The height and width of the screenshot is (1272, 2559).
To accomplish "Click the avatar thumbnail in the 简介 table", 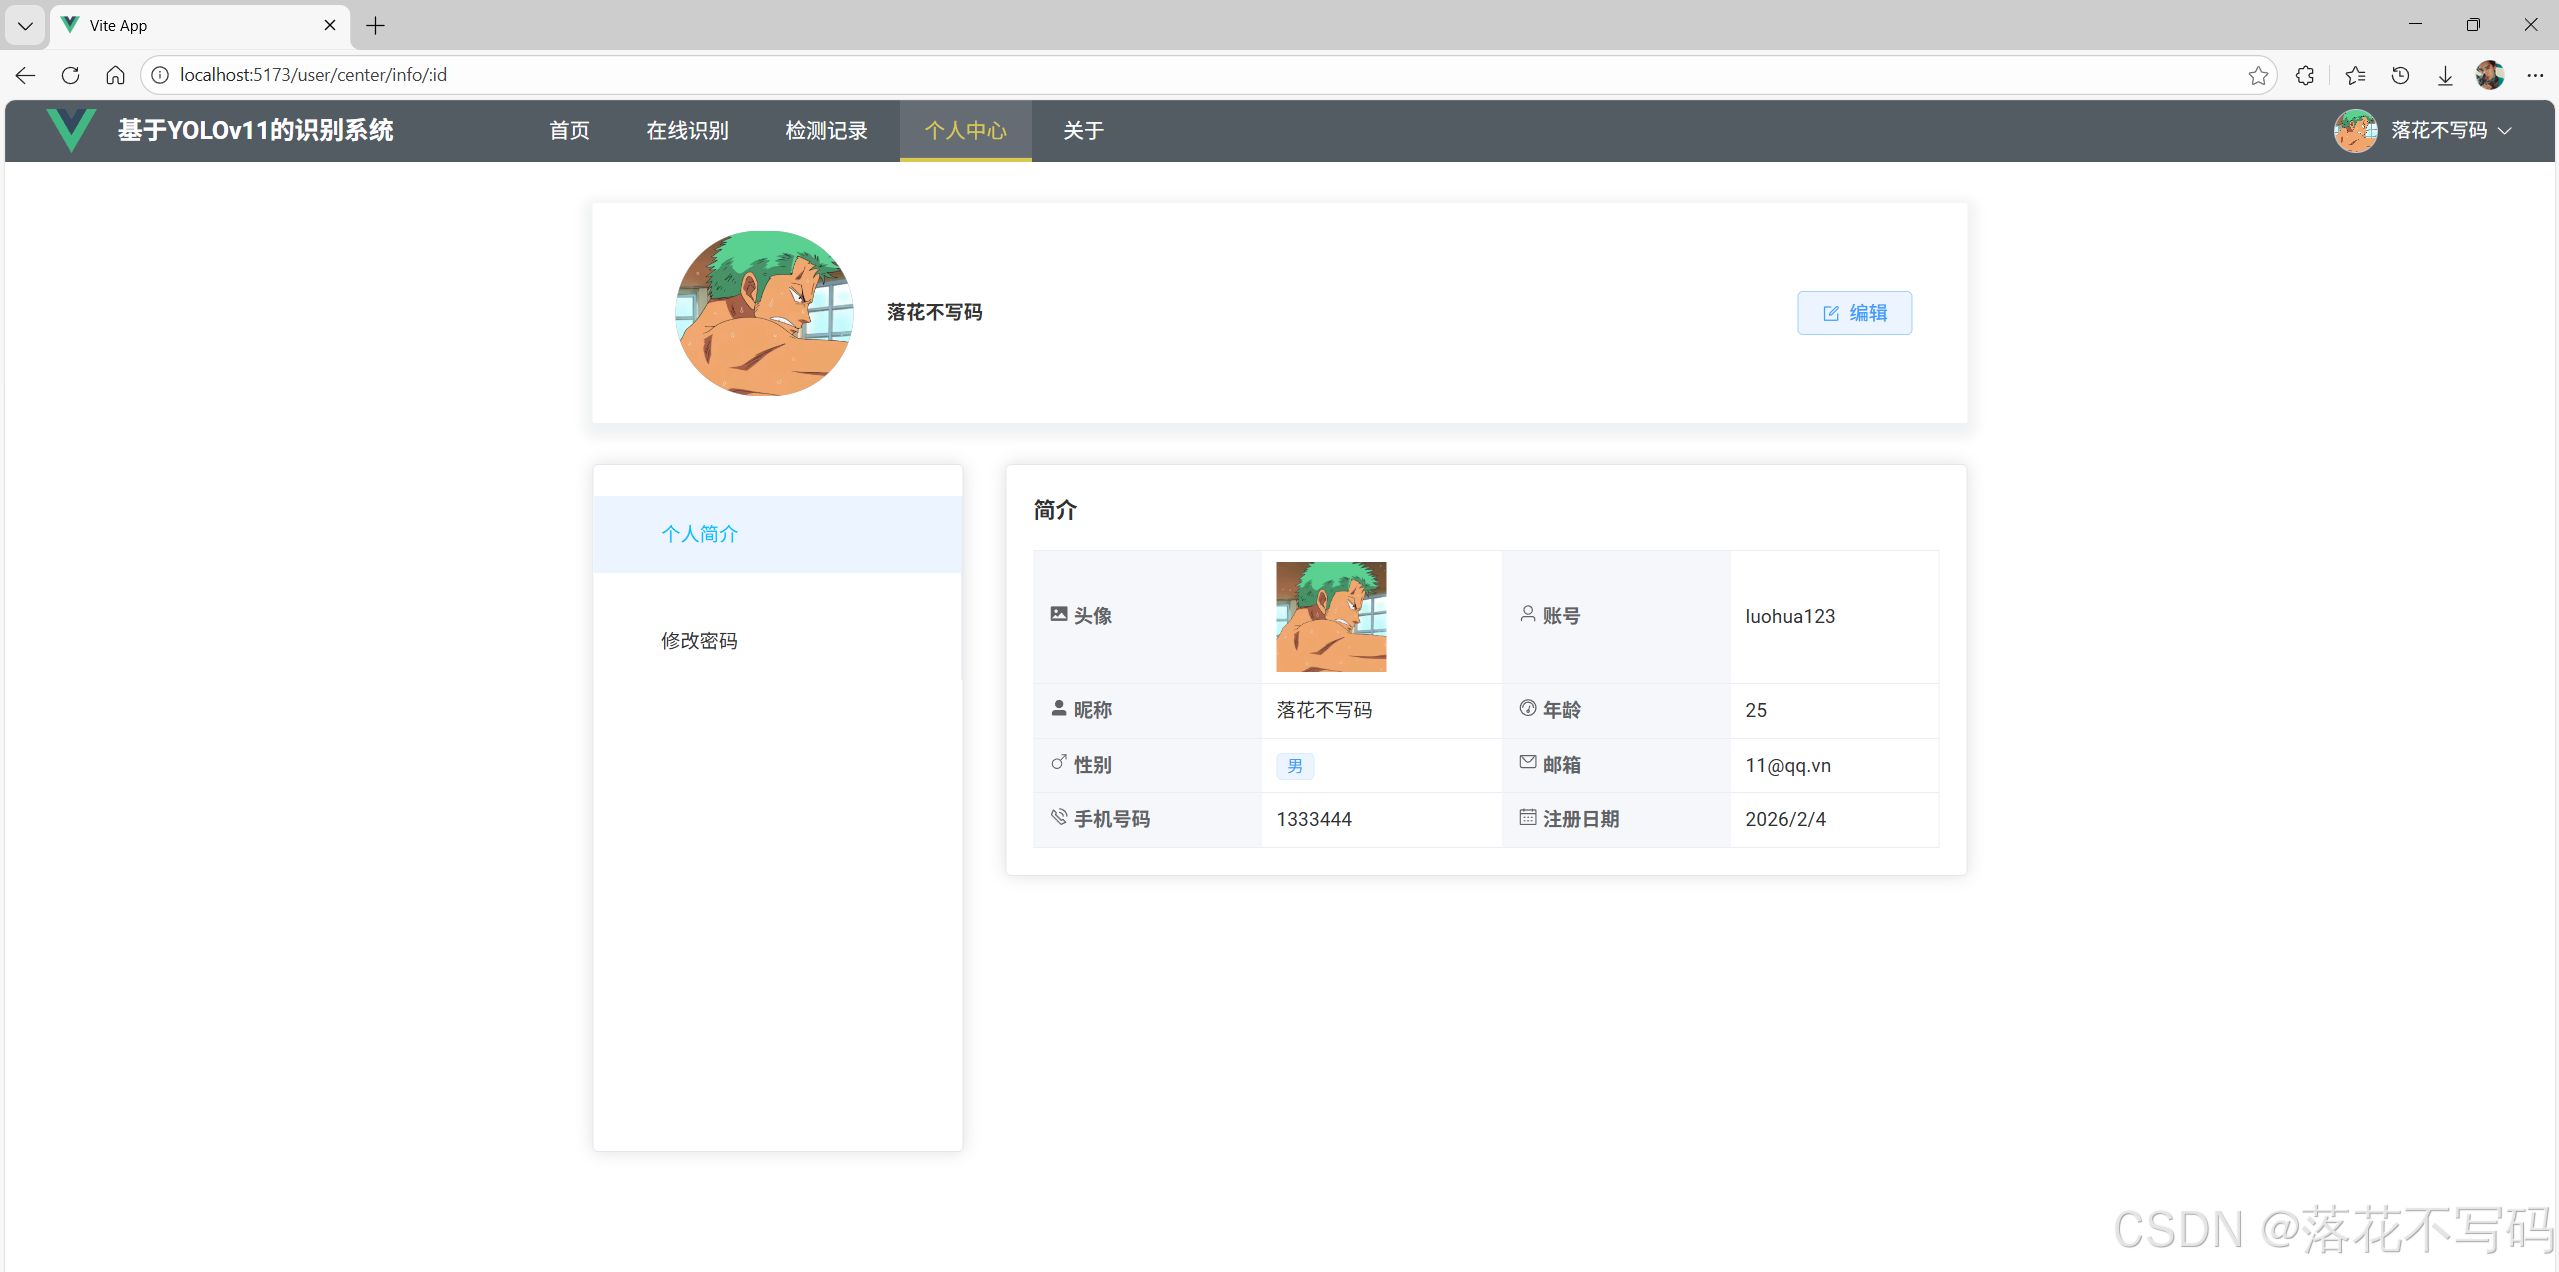I will coord(1331,616).
